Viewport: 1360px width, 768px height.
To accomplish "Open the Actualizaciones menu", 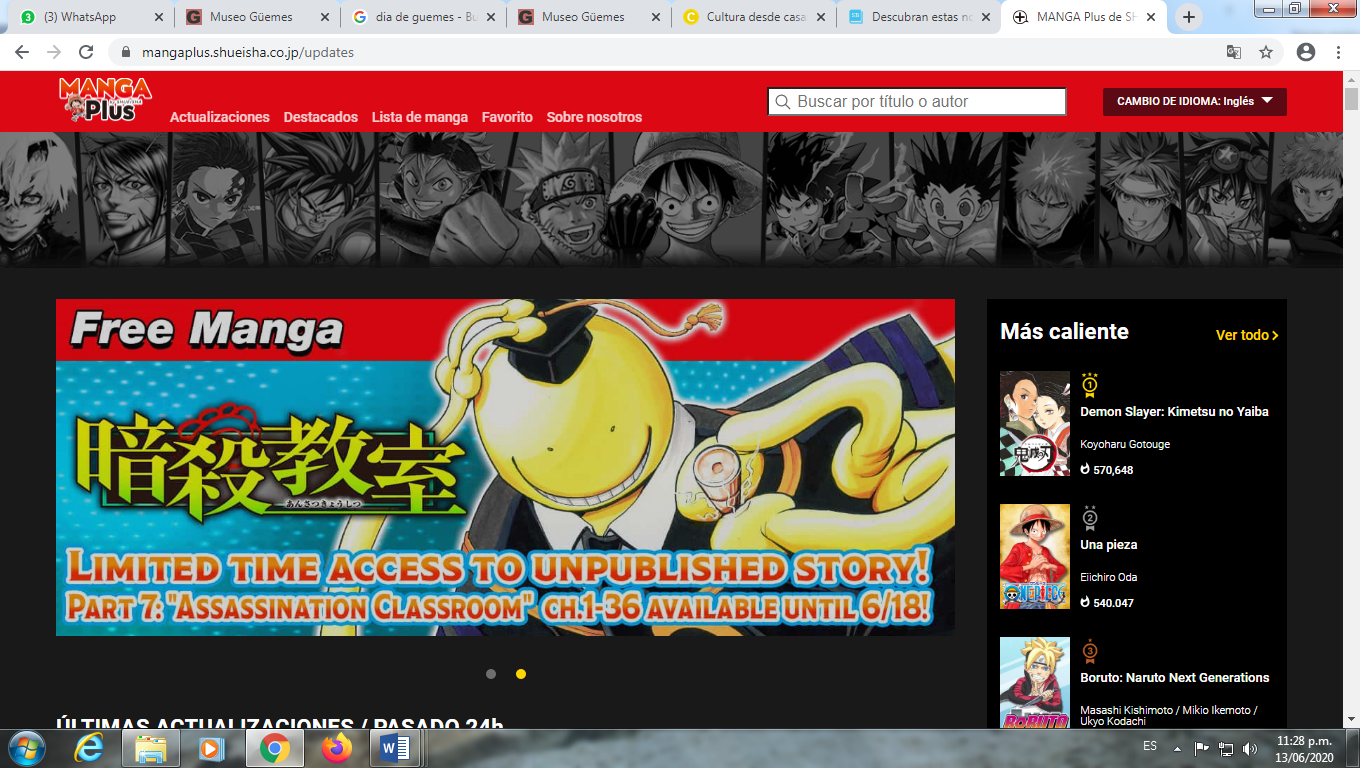I will pos(220,117).
